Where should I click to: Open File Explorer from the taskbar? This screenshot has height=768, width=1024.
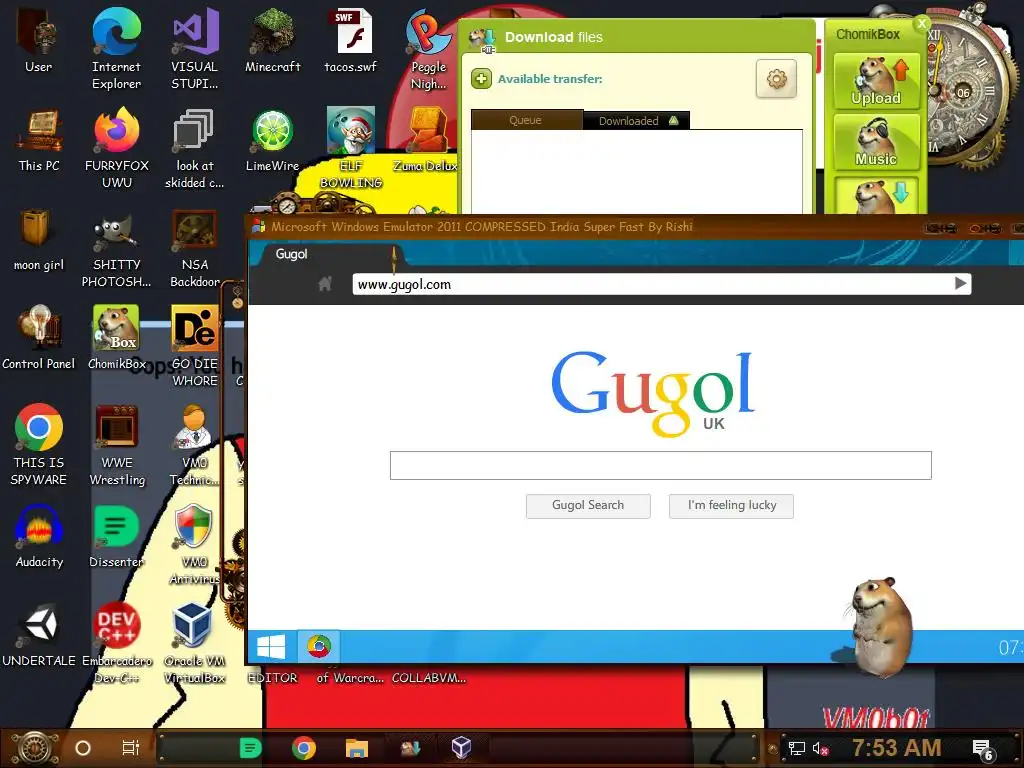(357, 748)
